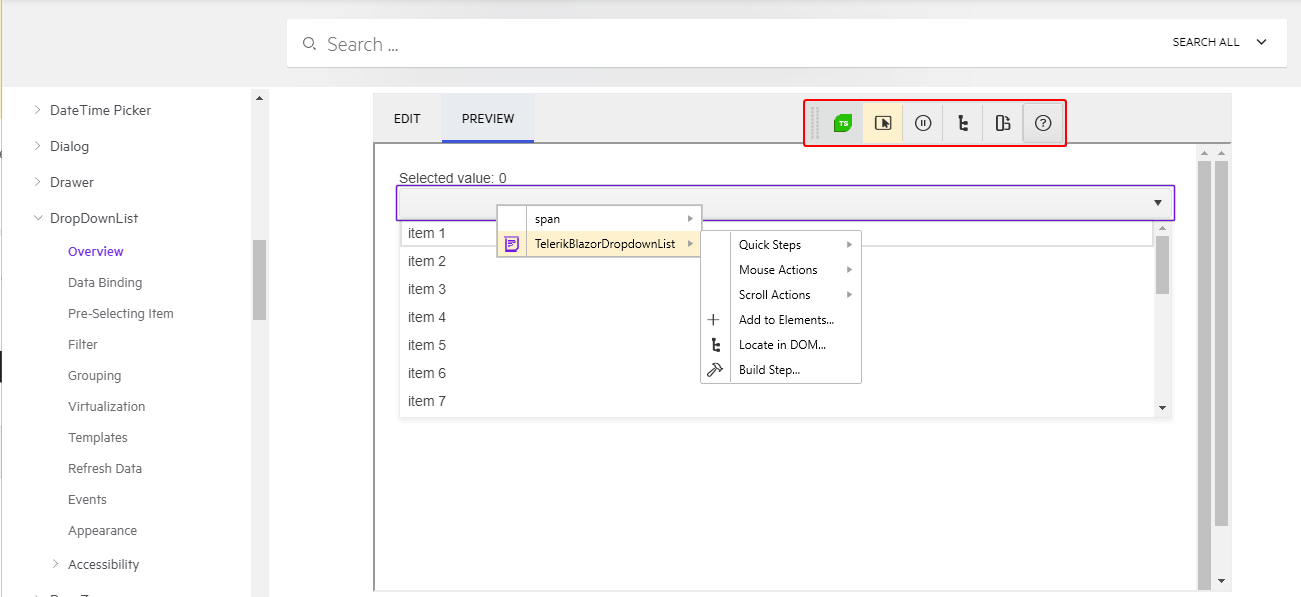Click the dropdown list arrow button

click(x=1158, y=203)
